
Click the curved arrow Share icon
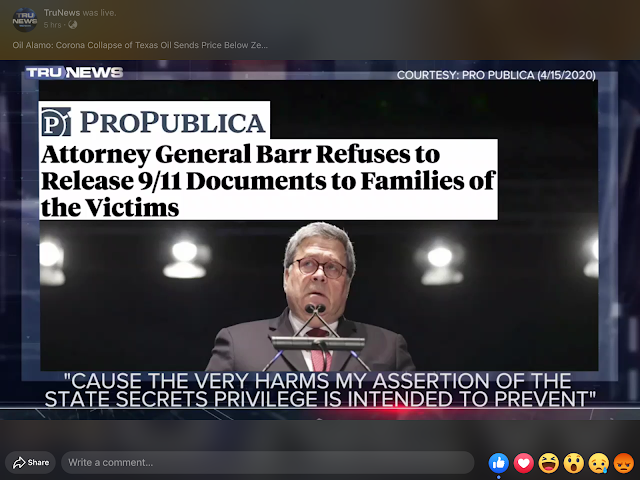pos(19,462)
